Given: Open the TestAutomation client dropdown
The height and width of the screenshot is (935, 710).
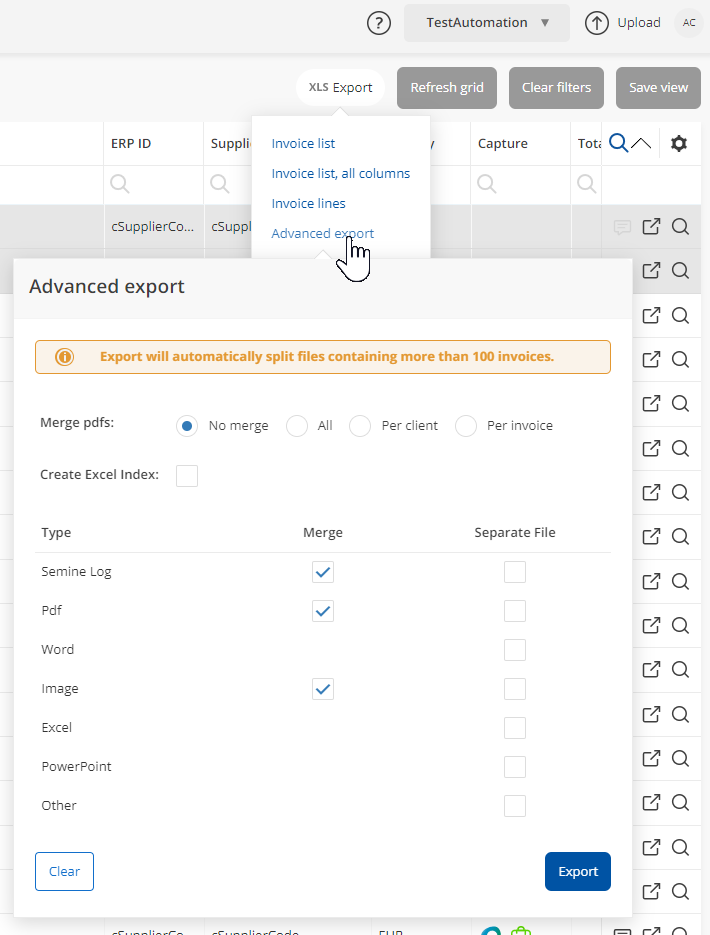Looking at the screenshot, I should tap(487, 23).
